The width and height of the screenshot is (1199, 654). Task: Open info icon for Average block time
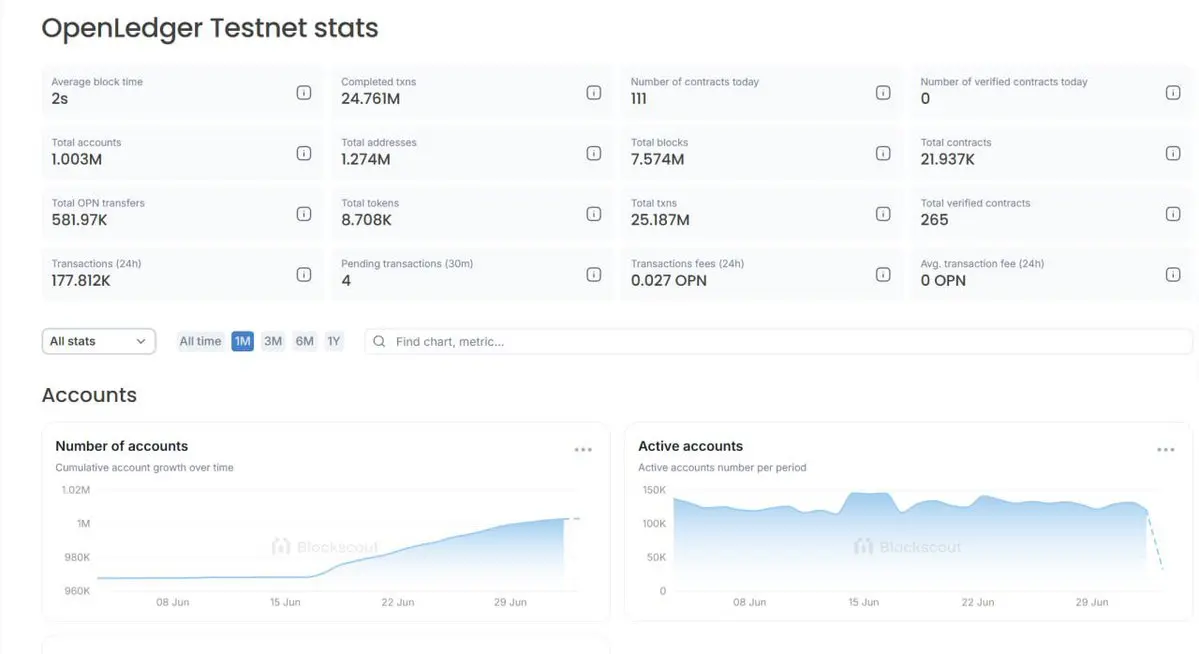click(x=304, y=93)
